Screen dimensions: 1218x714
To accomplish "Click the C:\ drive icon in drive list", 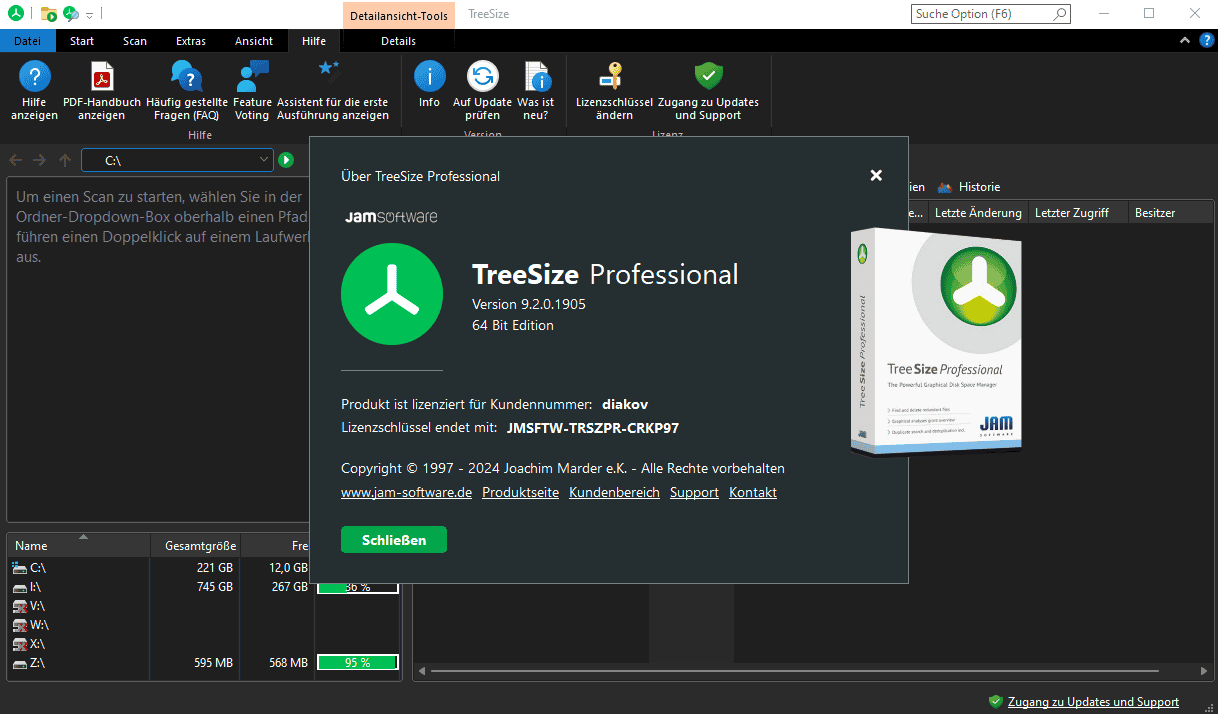I will tap(19, 568).
